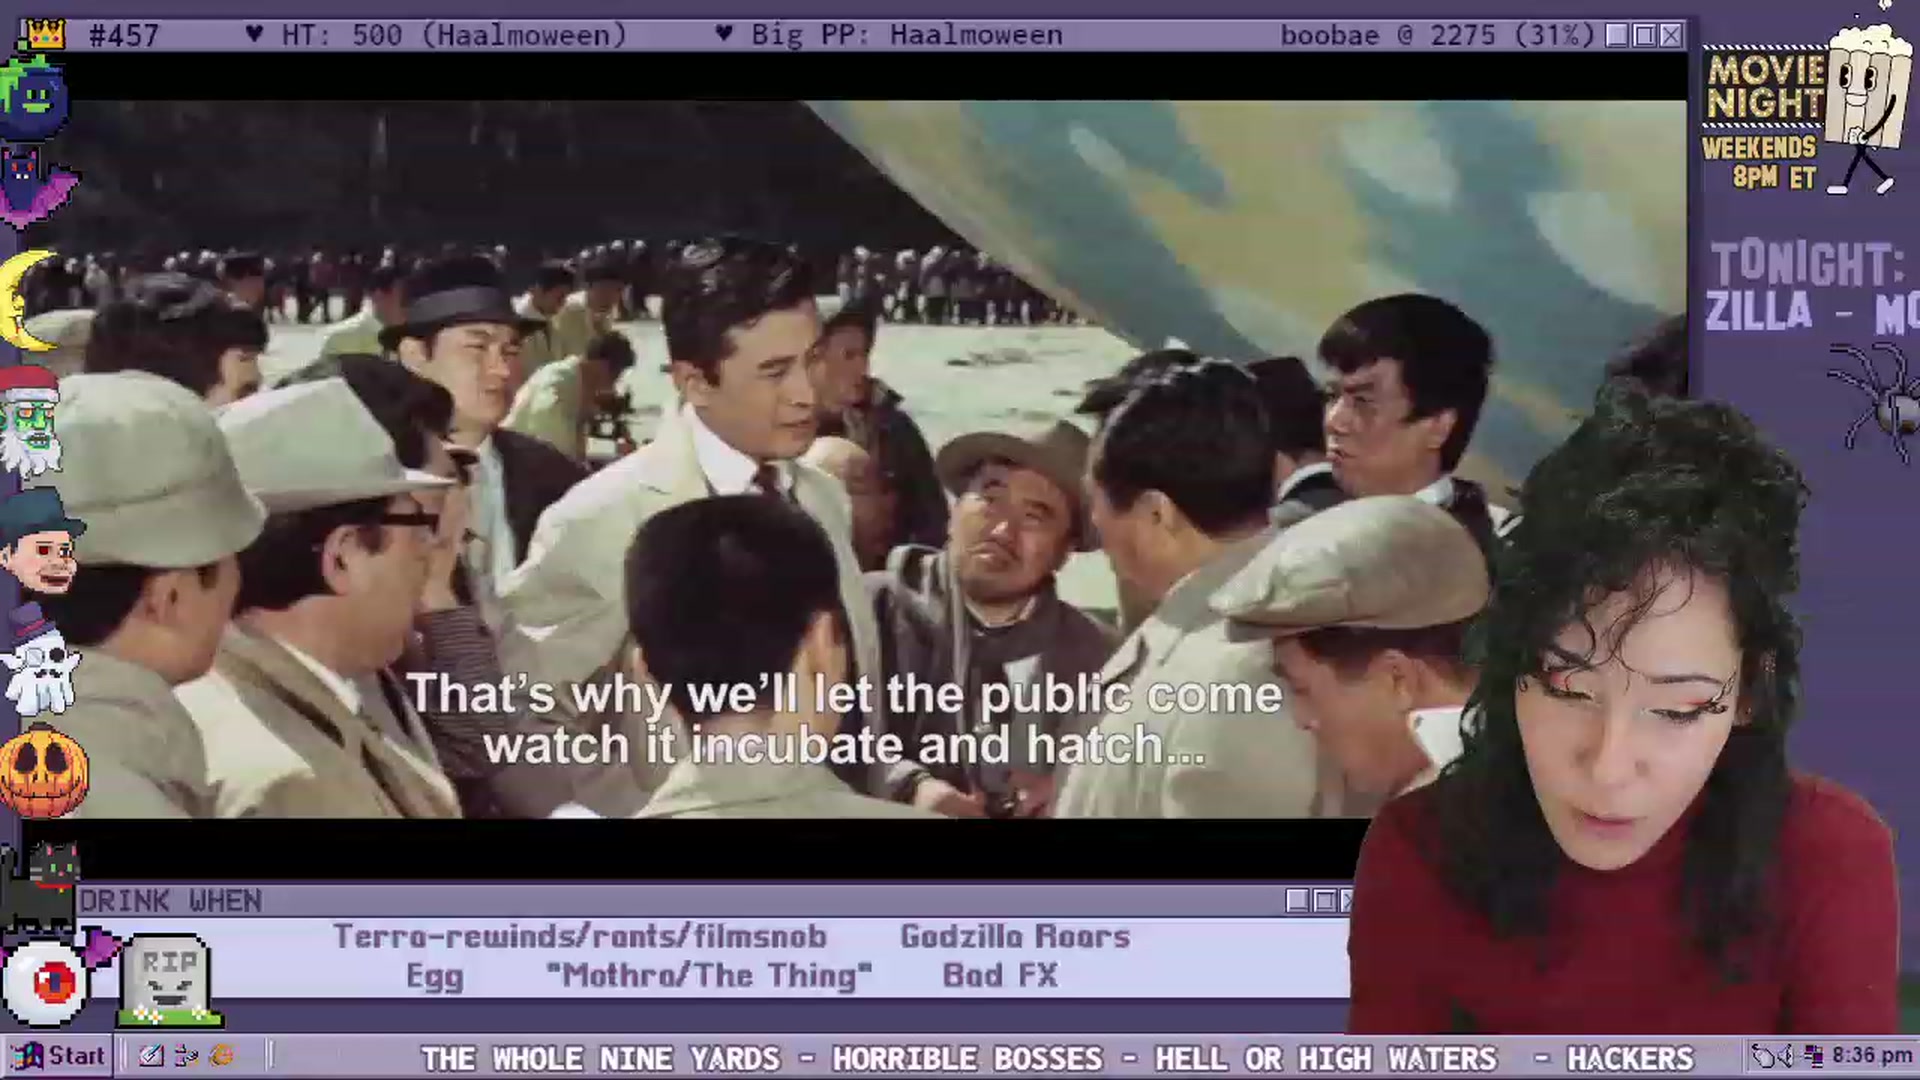Click the RIP tombstone icon
This screenshot has height=1080, width=1920.
(168, 981)
